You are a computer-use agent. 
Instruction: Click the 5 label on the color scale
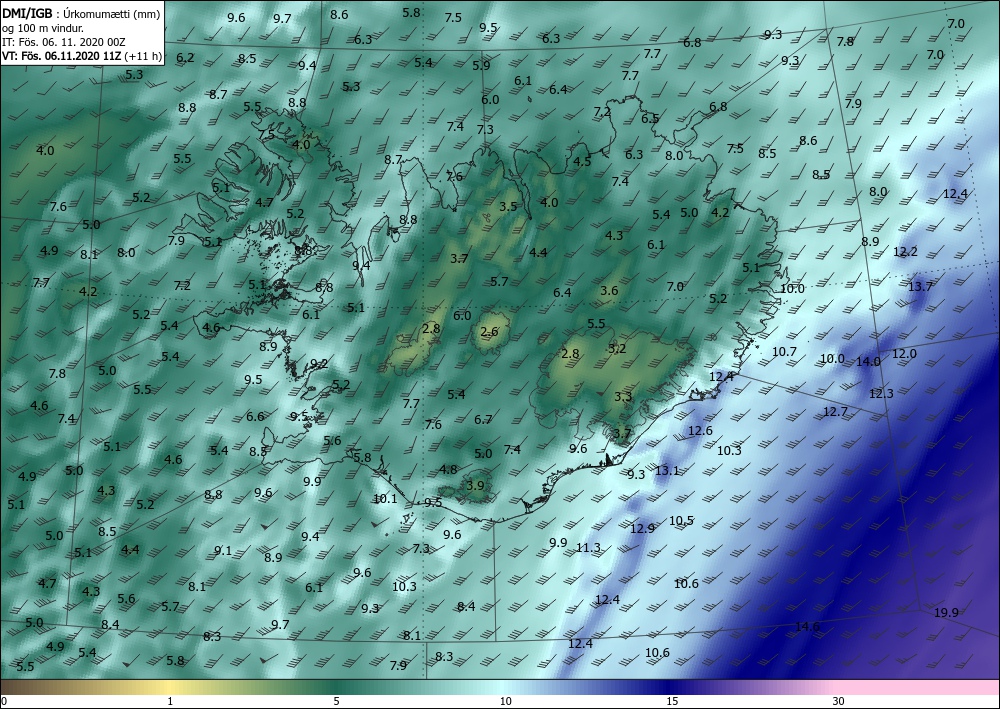[336, 702]
